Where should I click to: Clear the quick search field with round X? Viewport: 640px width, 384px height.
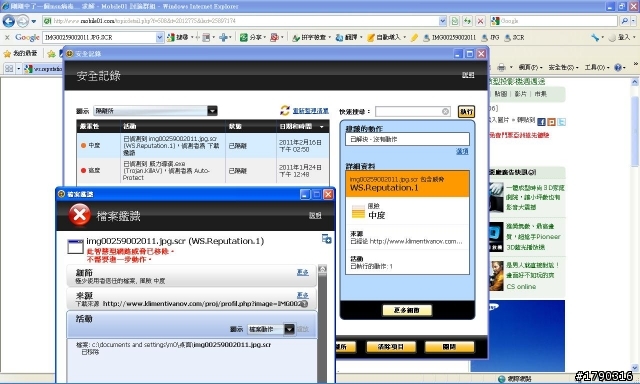(x=445, y=111)
